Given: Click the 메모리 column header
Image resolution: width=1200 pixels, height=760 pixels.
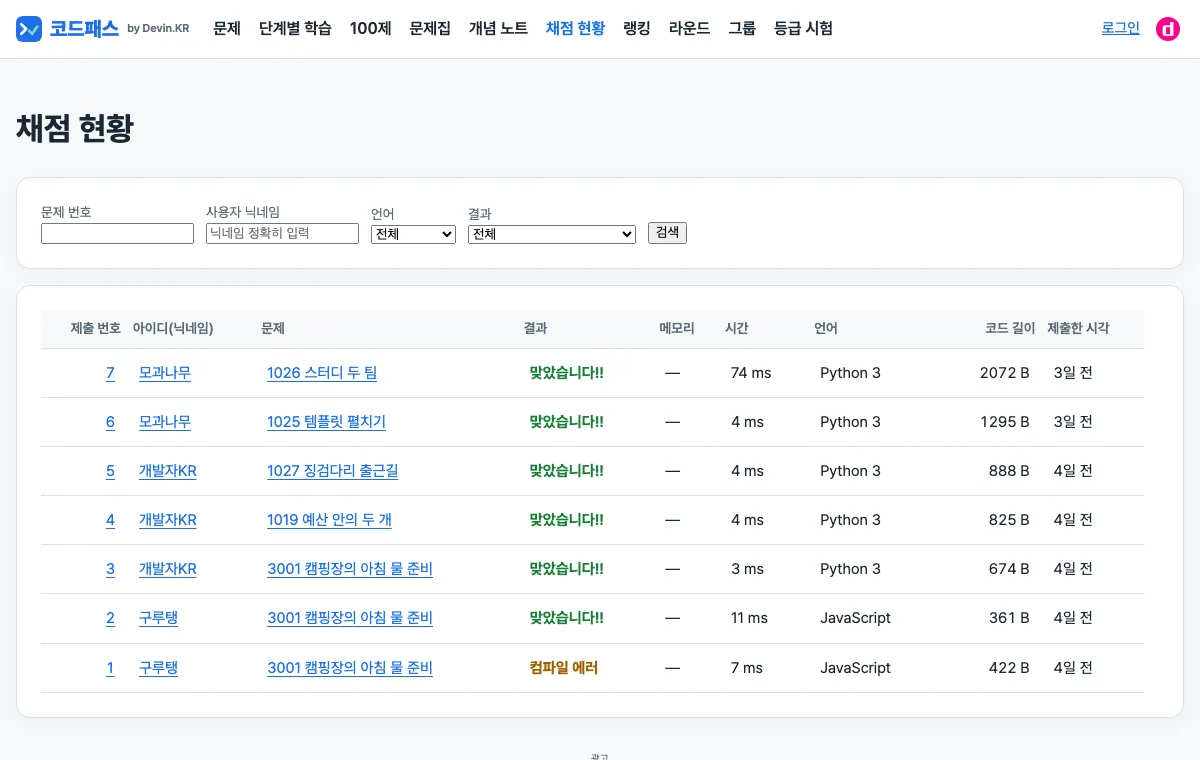Looking at the screenshot, I should 677,328.
